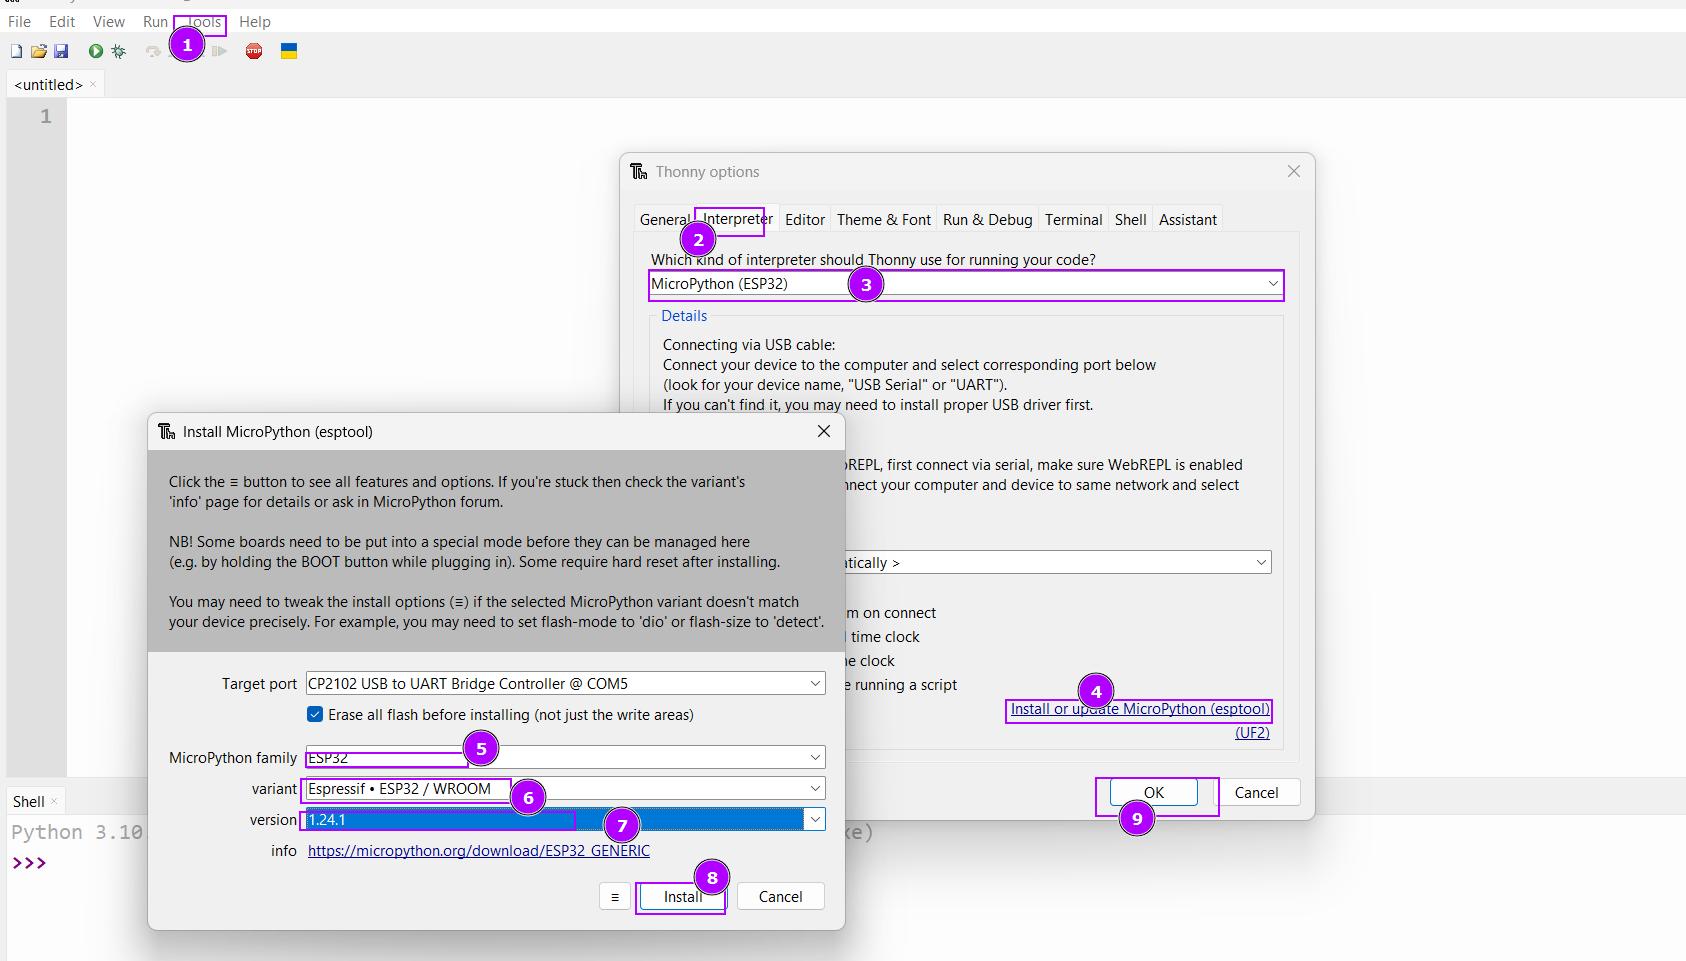Click the Step over toolbar icon
This screenshot has height=961, width=1686.
pos(153,51)
